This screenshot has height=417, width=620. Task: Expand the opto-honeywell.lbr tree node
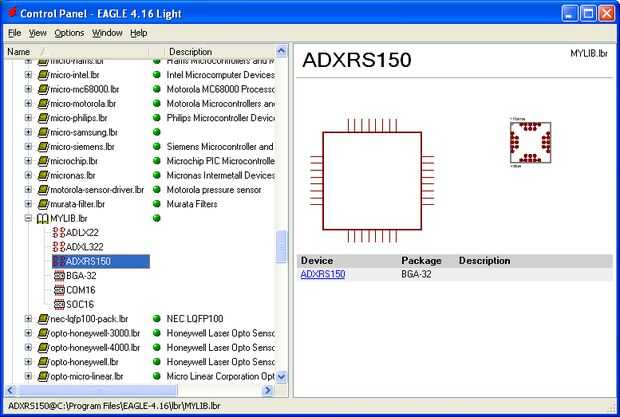click(x=28, y=362)
